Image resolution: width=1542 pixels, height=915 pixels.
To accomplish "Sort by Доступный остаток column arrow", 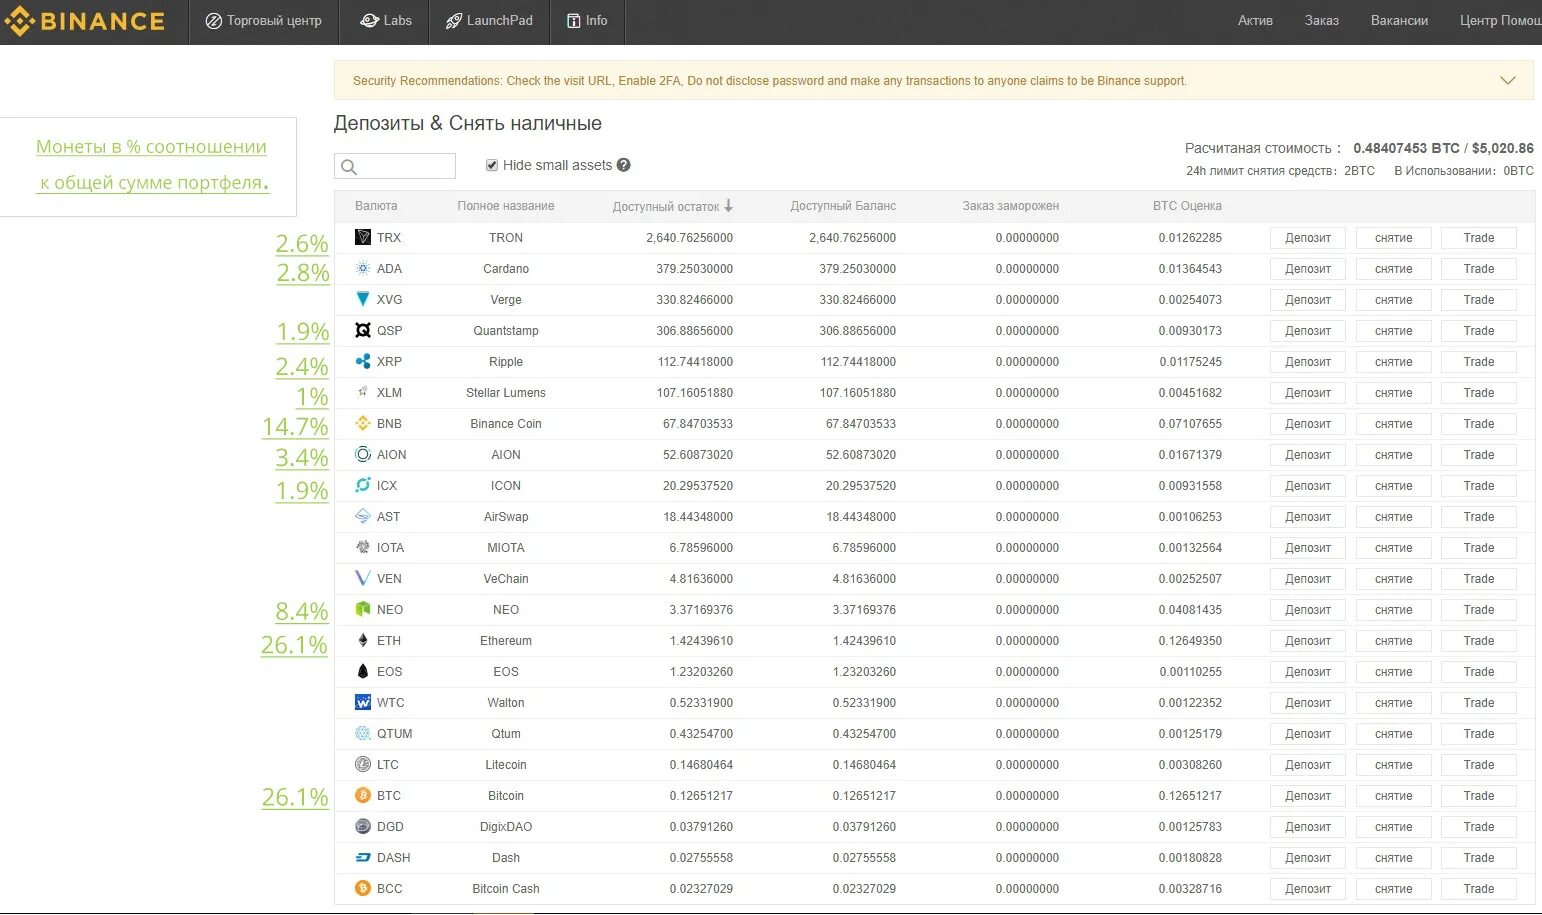I will [729, 206].
